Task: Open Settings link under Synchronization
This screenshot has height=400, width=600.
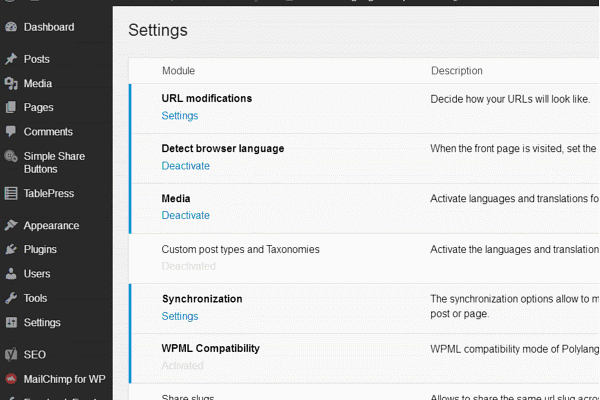Action: (180, 316)
